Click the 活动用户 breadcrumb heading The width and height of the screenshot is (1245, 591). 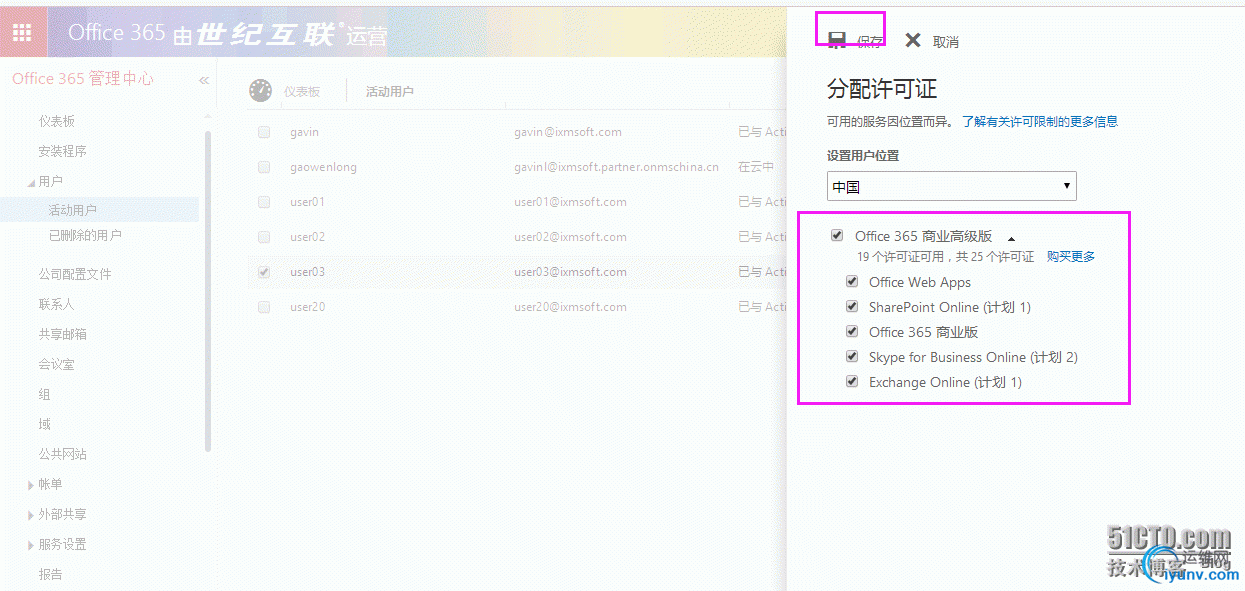(x=390, y=91)
